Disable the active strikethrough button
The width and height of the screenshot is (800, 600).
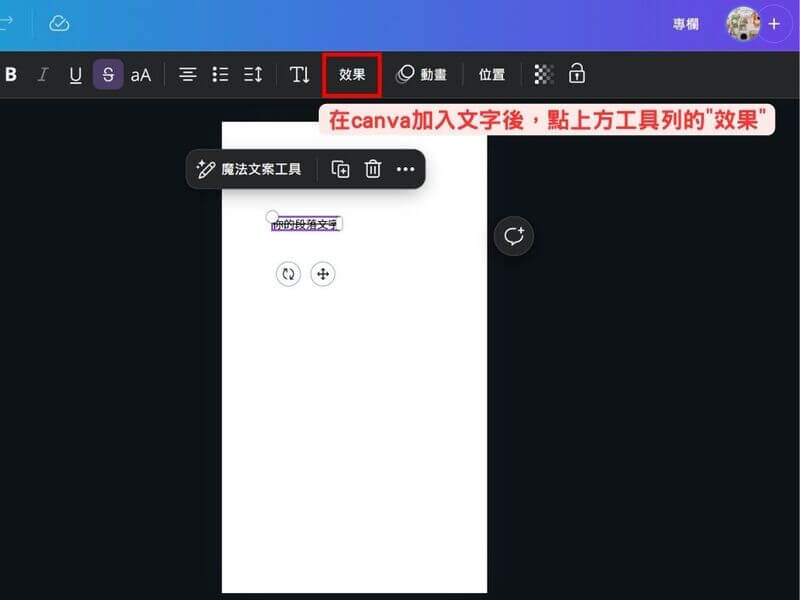[108, 75]
